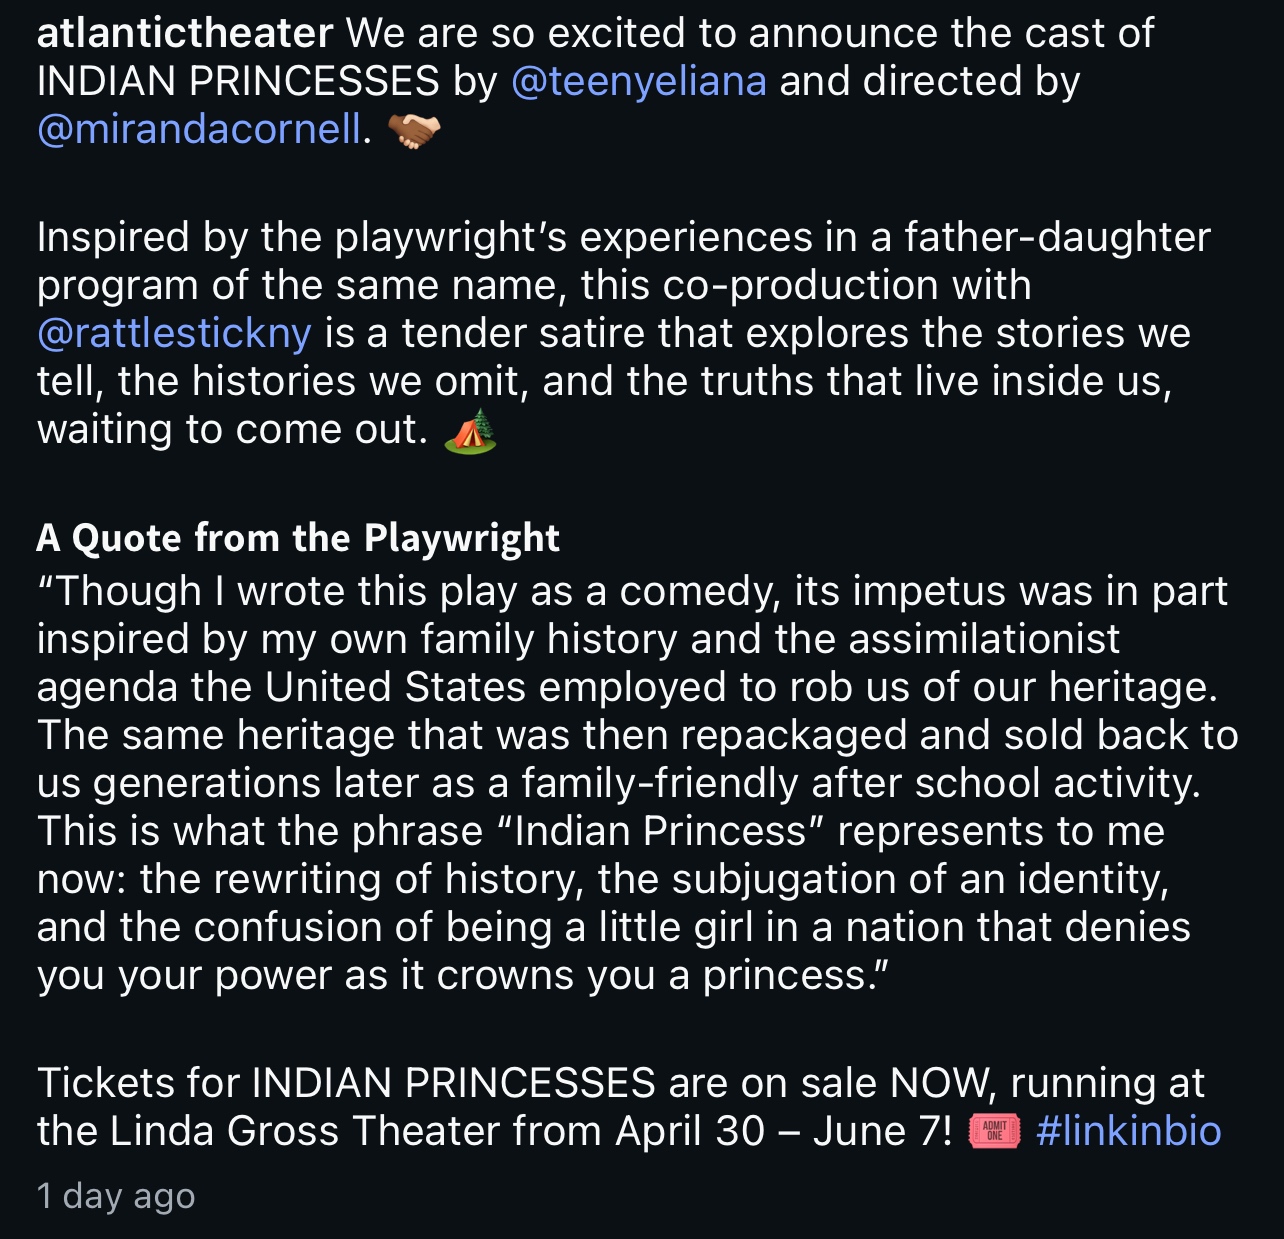Click "INDIAN PRINCESSES" in the tickets sentence
This screenshot has width=1284, height=1239.
(453, 1084)
